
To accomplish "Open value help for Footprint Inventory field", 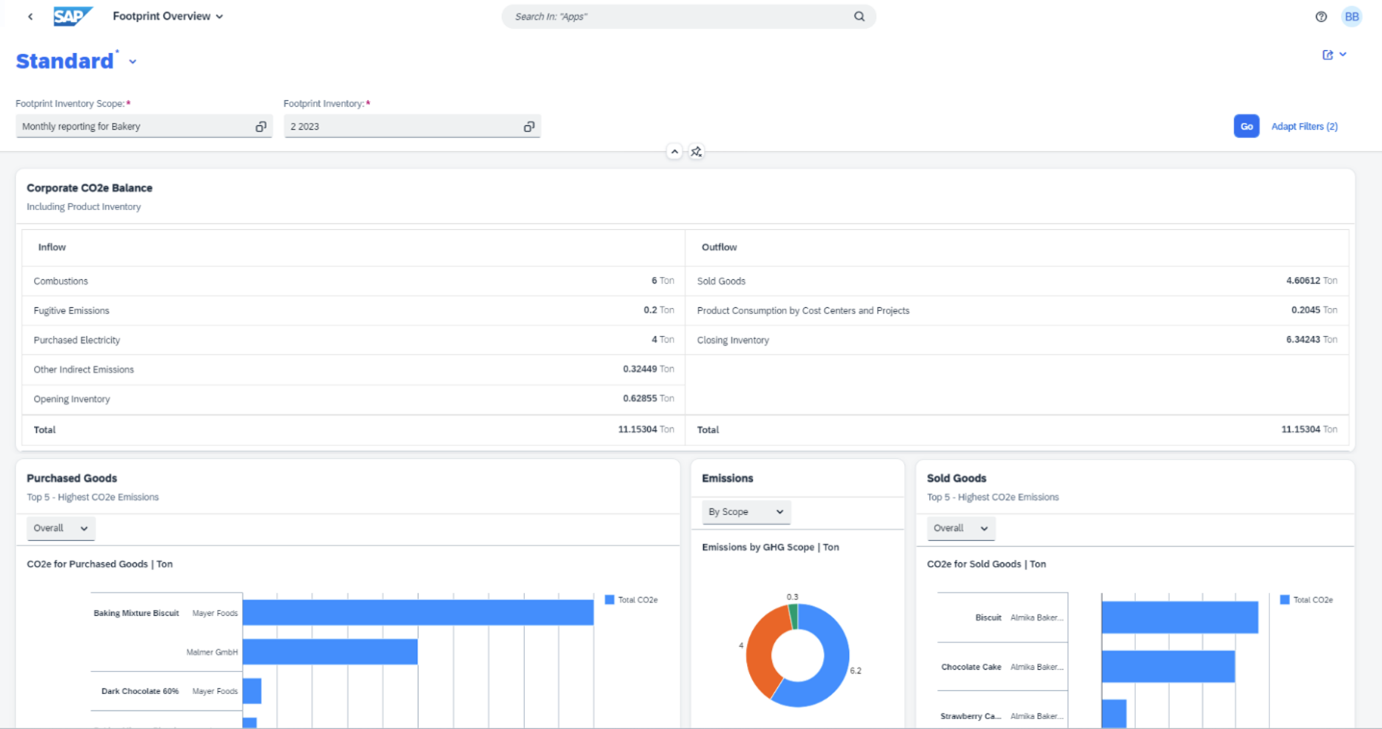I will (529, 127).
